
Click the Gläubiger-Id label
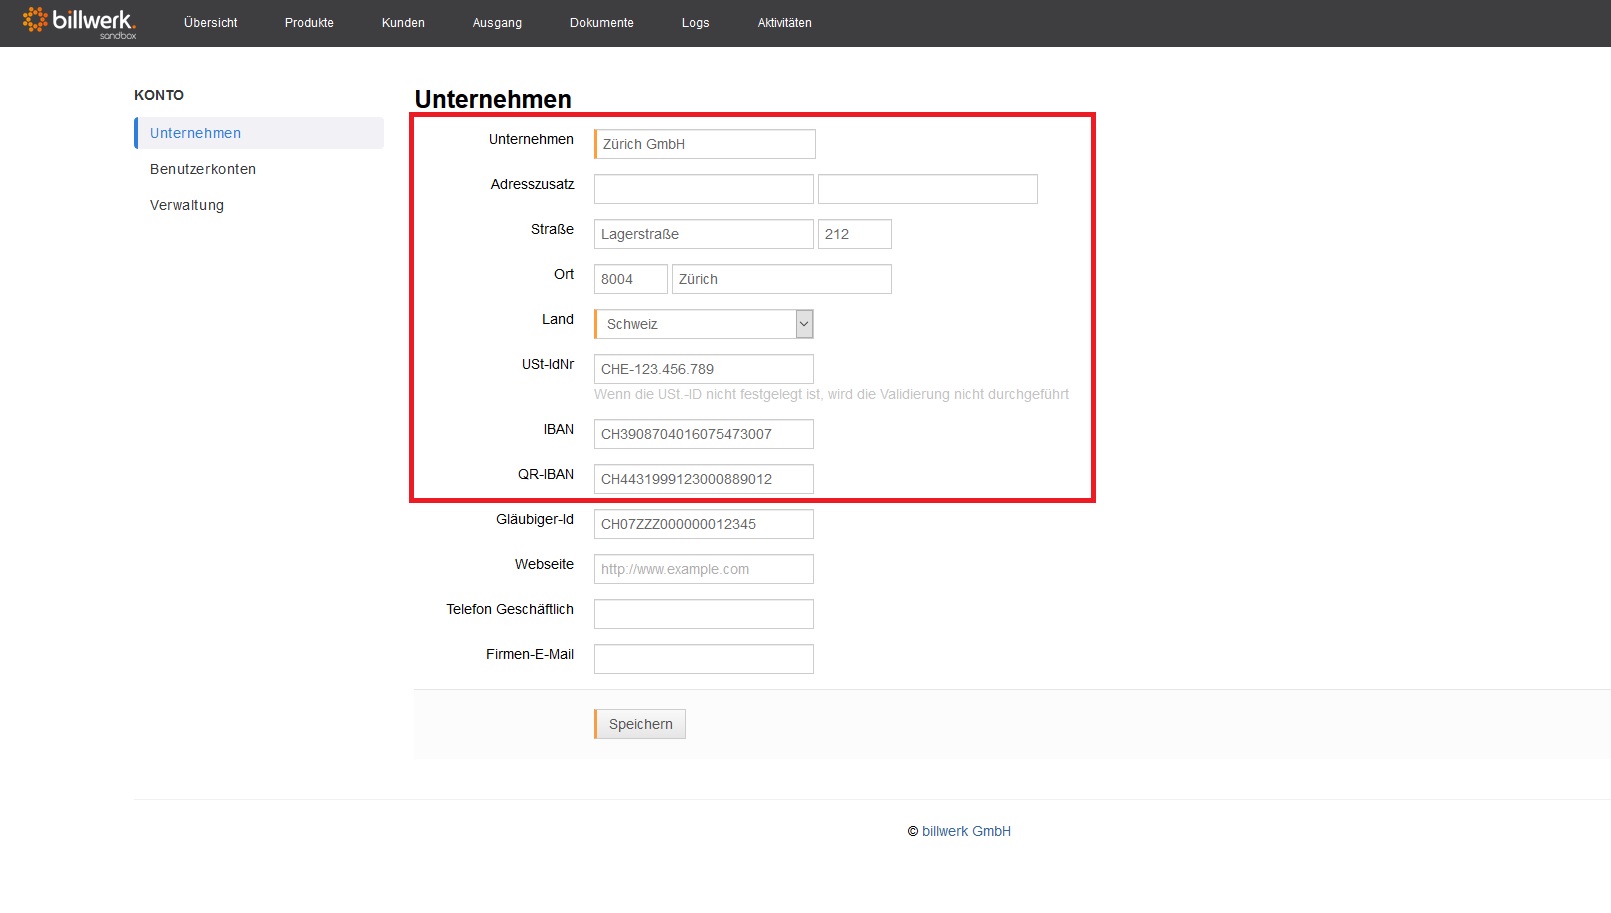tap(535, 519)
